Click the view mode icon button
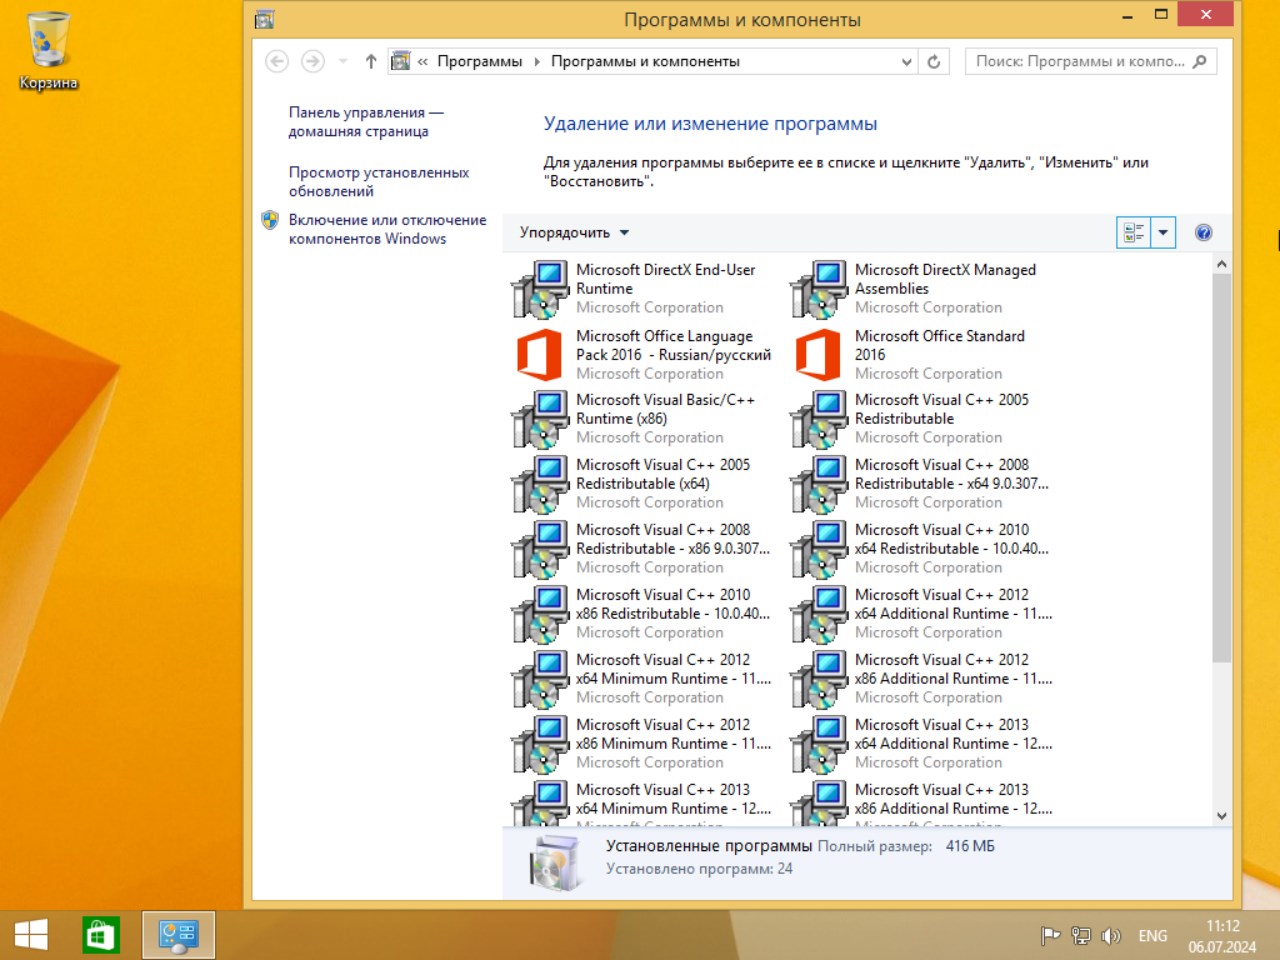 1134,233
